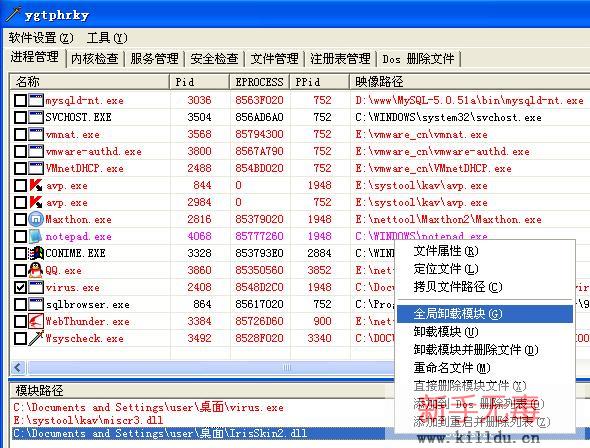Check the WebThunder.exe checkbox
Viewport: 590px width, 448px height.
tap(20, 321)
